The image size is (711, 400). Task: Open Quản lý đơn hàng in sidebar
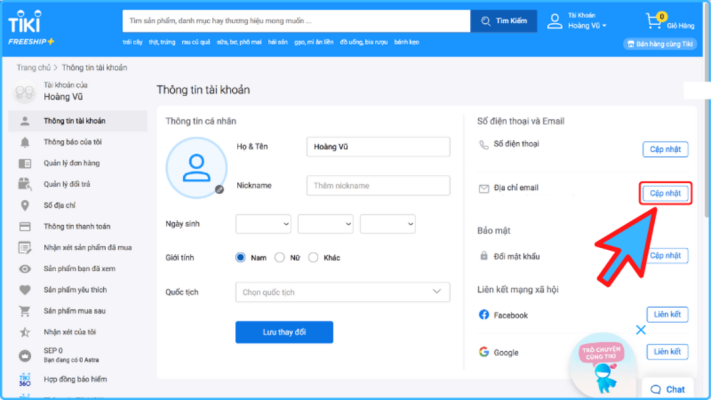72,163
